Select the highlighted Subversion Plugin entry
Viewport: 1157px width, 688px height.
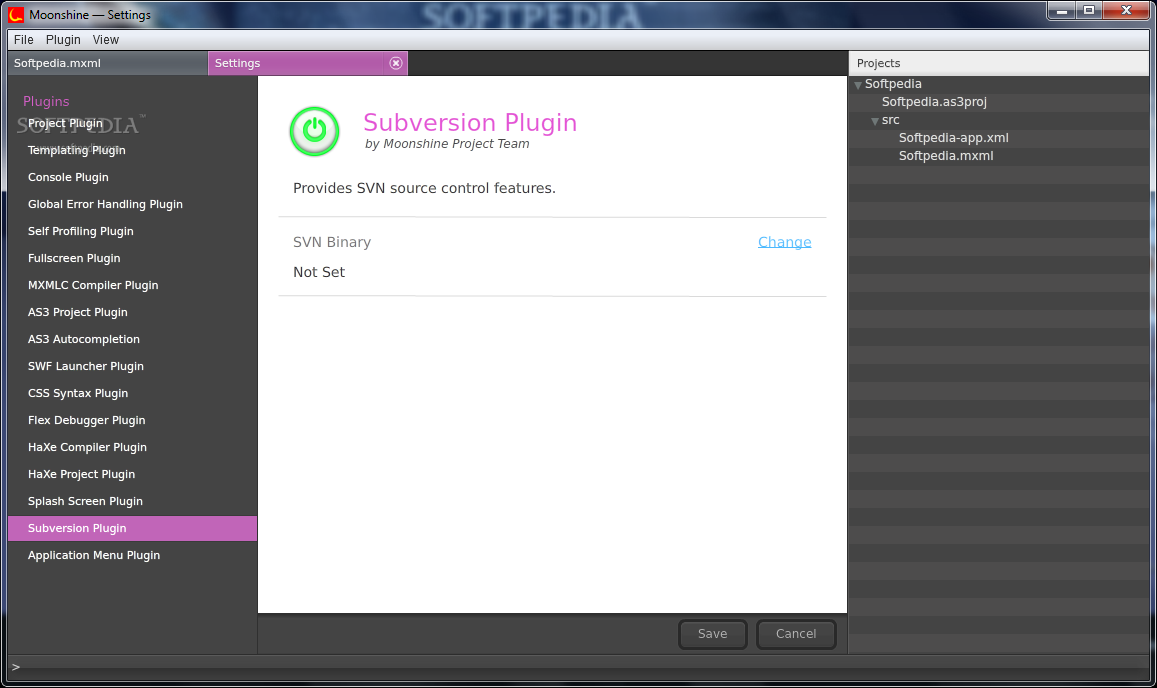tap(132, 529)
